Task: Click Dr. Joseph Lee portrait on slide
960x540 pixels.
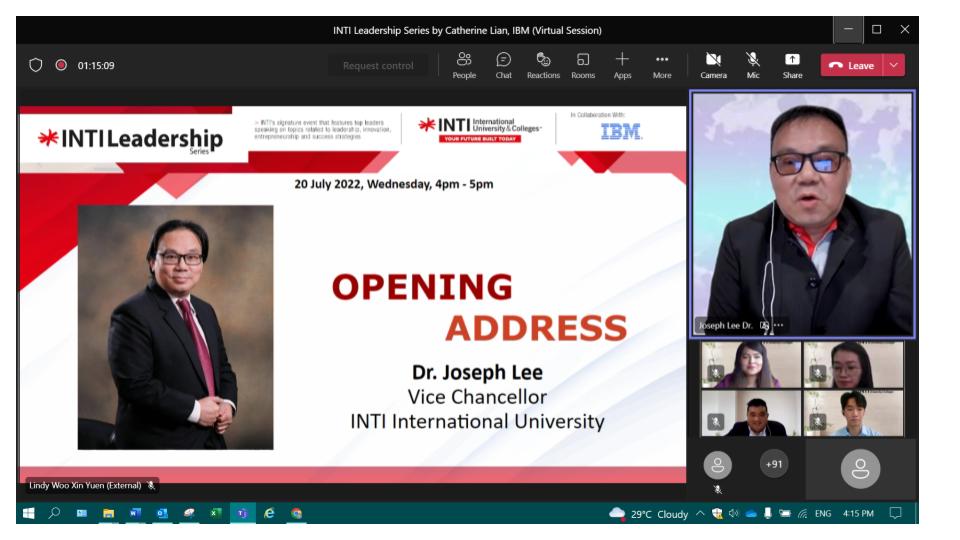Action: (176, 327)
